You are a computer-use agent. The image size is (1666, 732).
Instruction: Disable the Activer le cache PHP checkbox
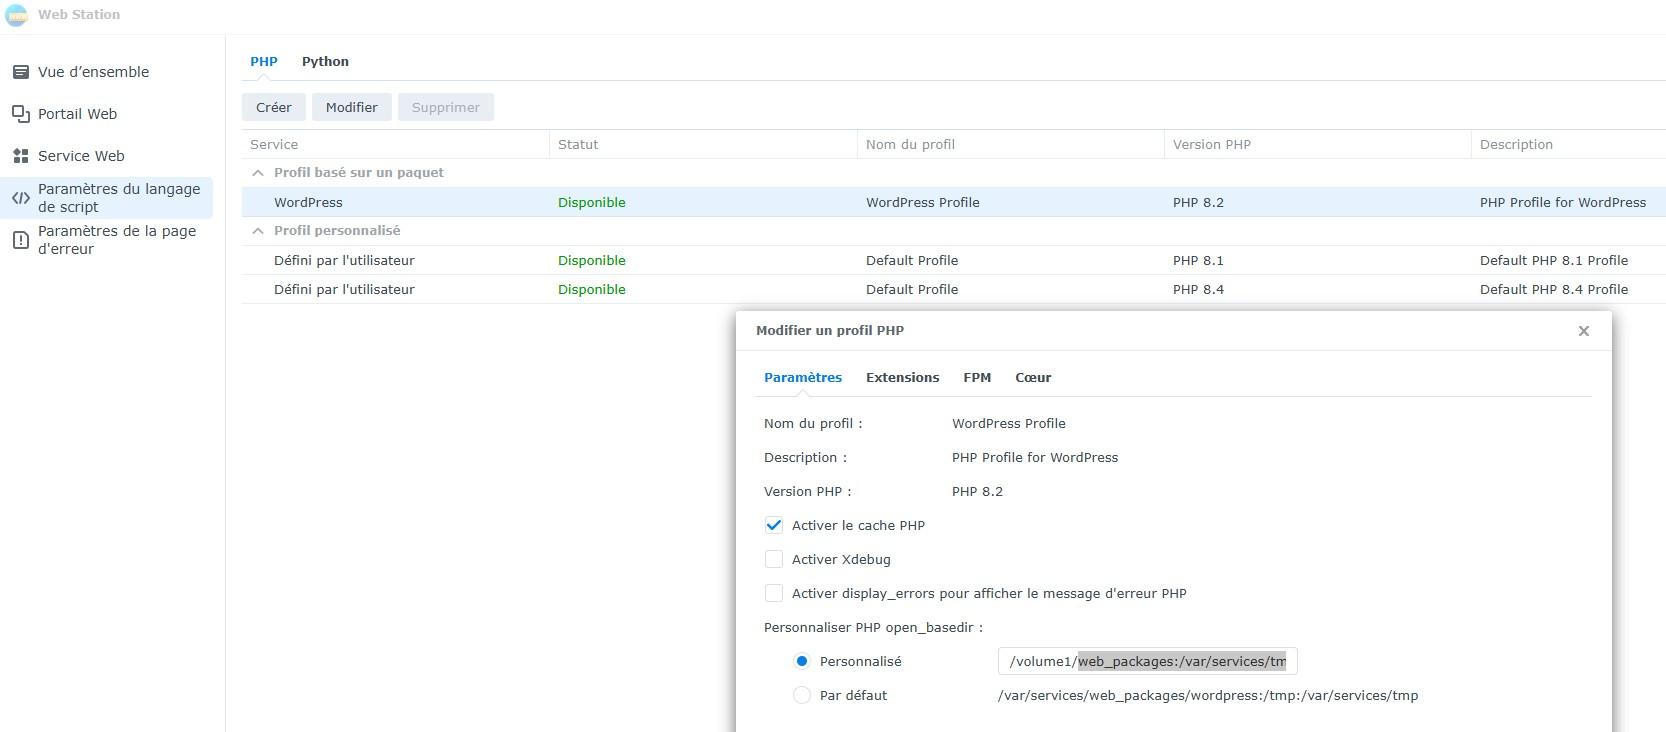[774, 526]
